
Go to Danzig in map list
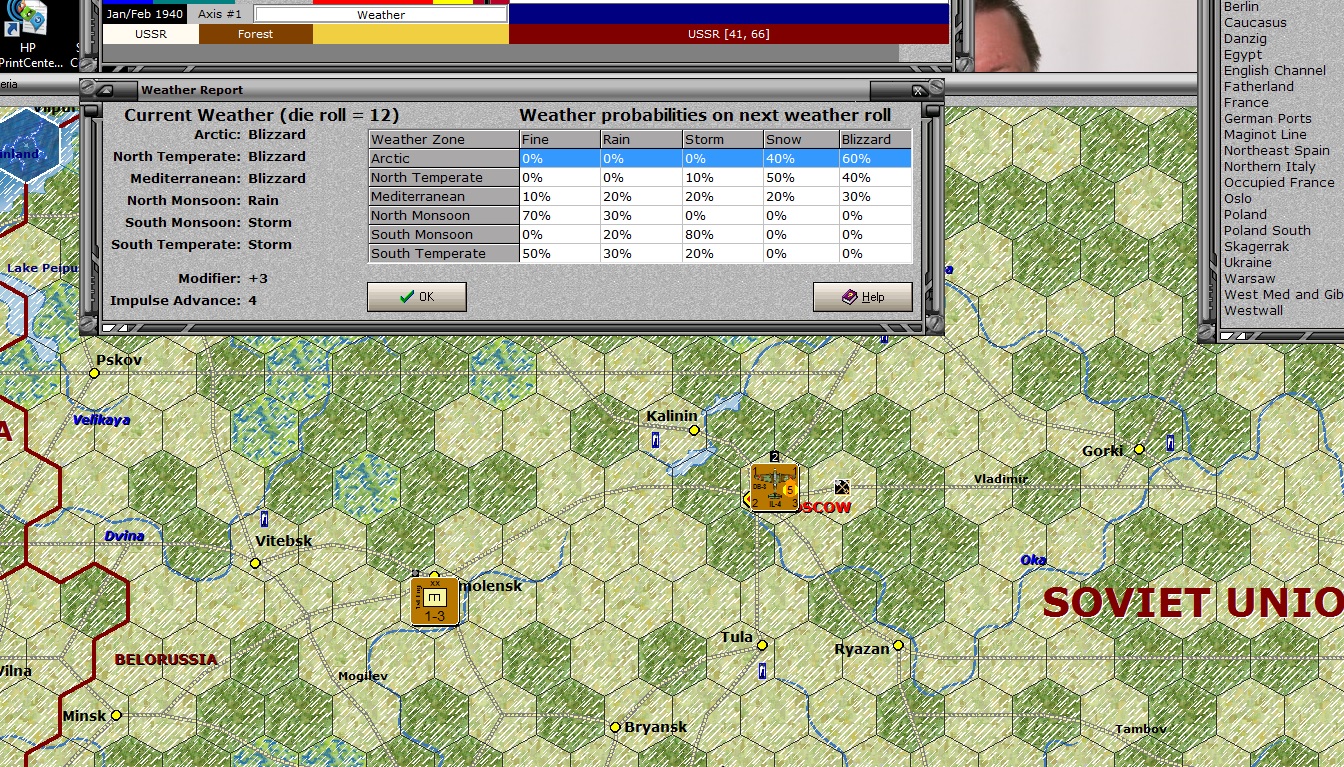coord(1245,38)
